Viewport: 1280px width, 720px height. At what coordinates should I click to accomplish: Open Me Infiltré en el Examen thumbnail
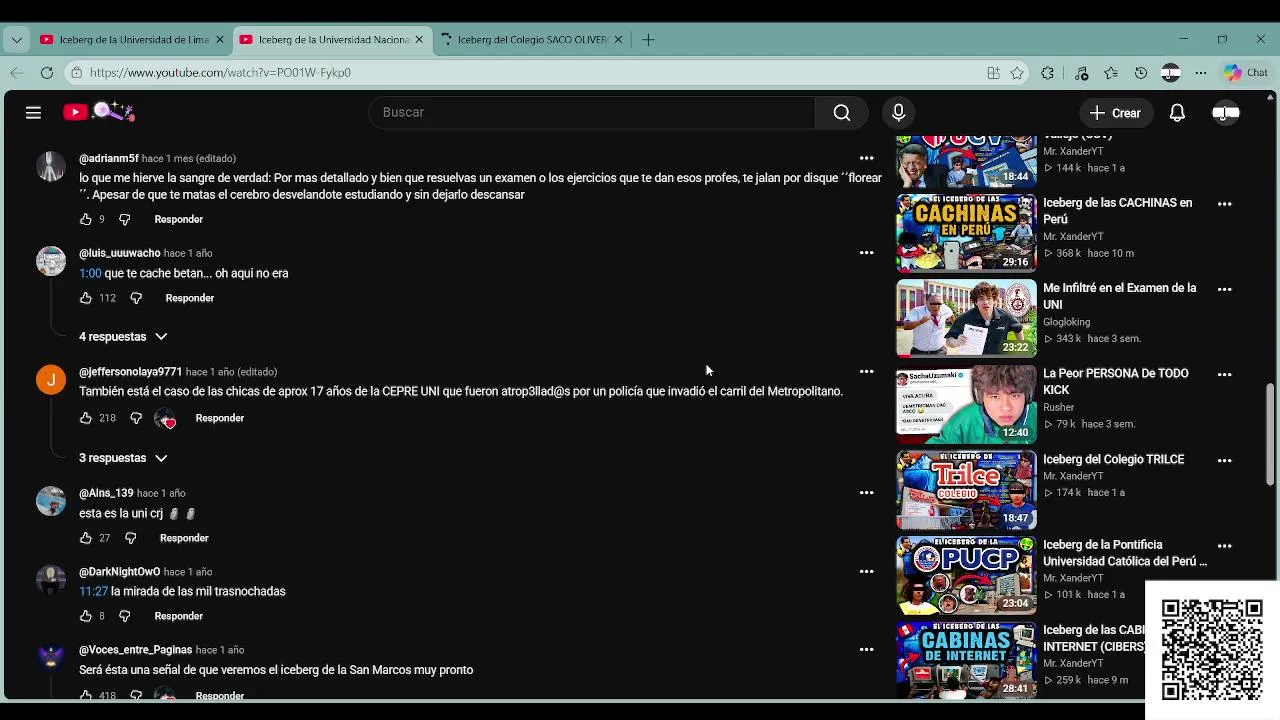(x=966, y=319)
